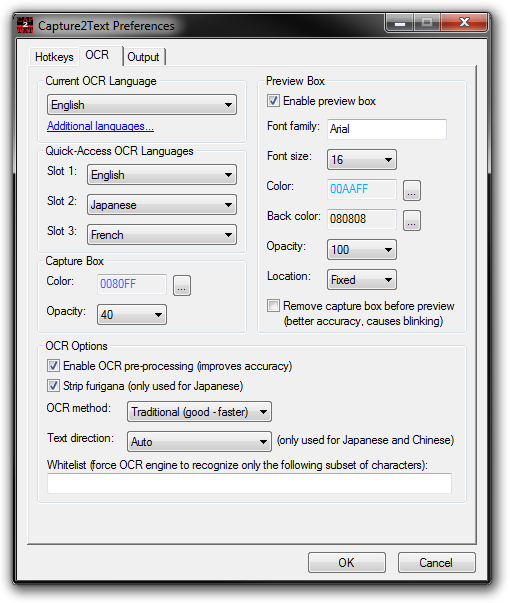Screen dimensions: 510x603
Task: Toggle the Strip furigana checkbox
Action: tap(53, 386)
